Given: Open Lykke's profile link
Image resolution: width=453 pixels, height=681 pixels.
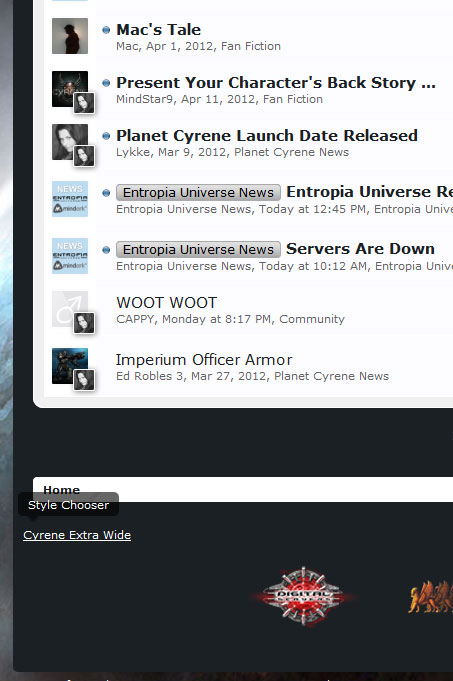Looking at the screenshot, I should pyautogui.click(x=133, y=152).
